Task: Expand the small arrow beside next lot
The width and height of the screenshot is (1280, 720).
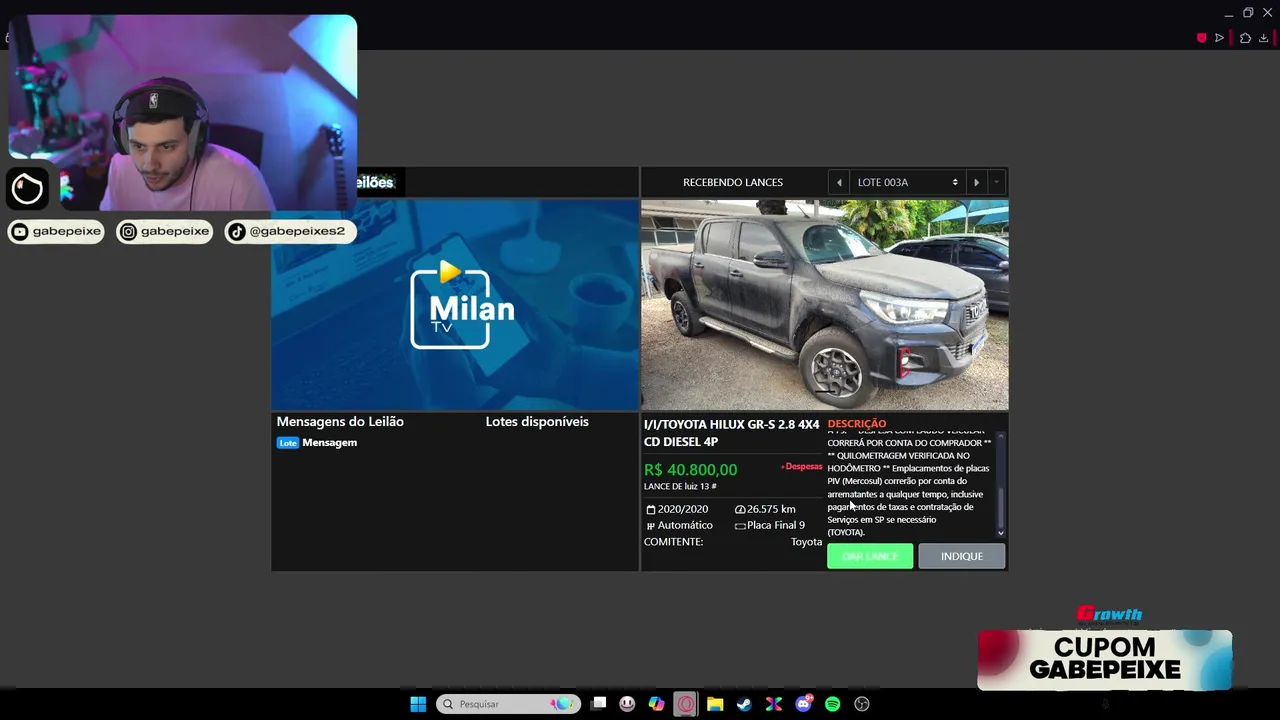Action: click(x=996, y=182)
